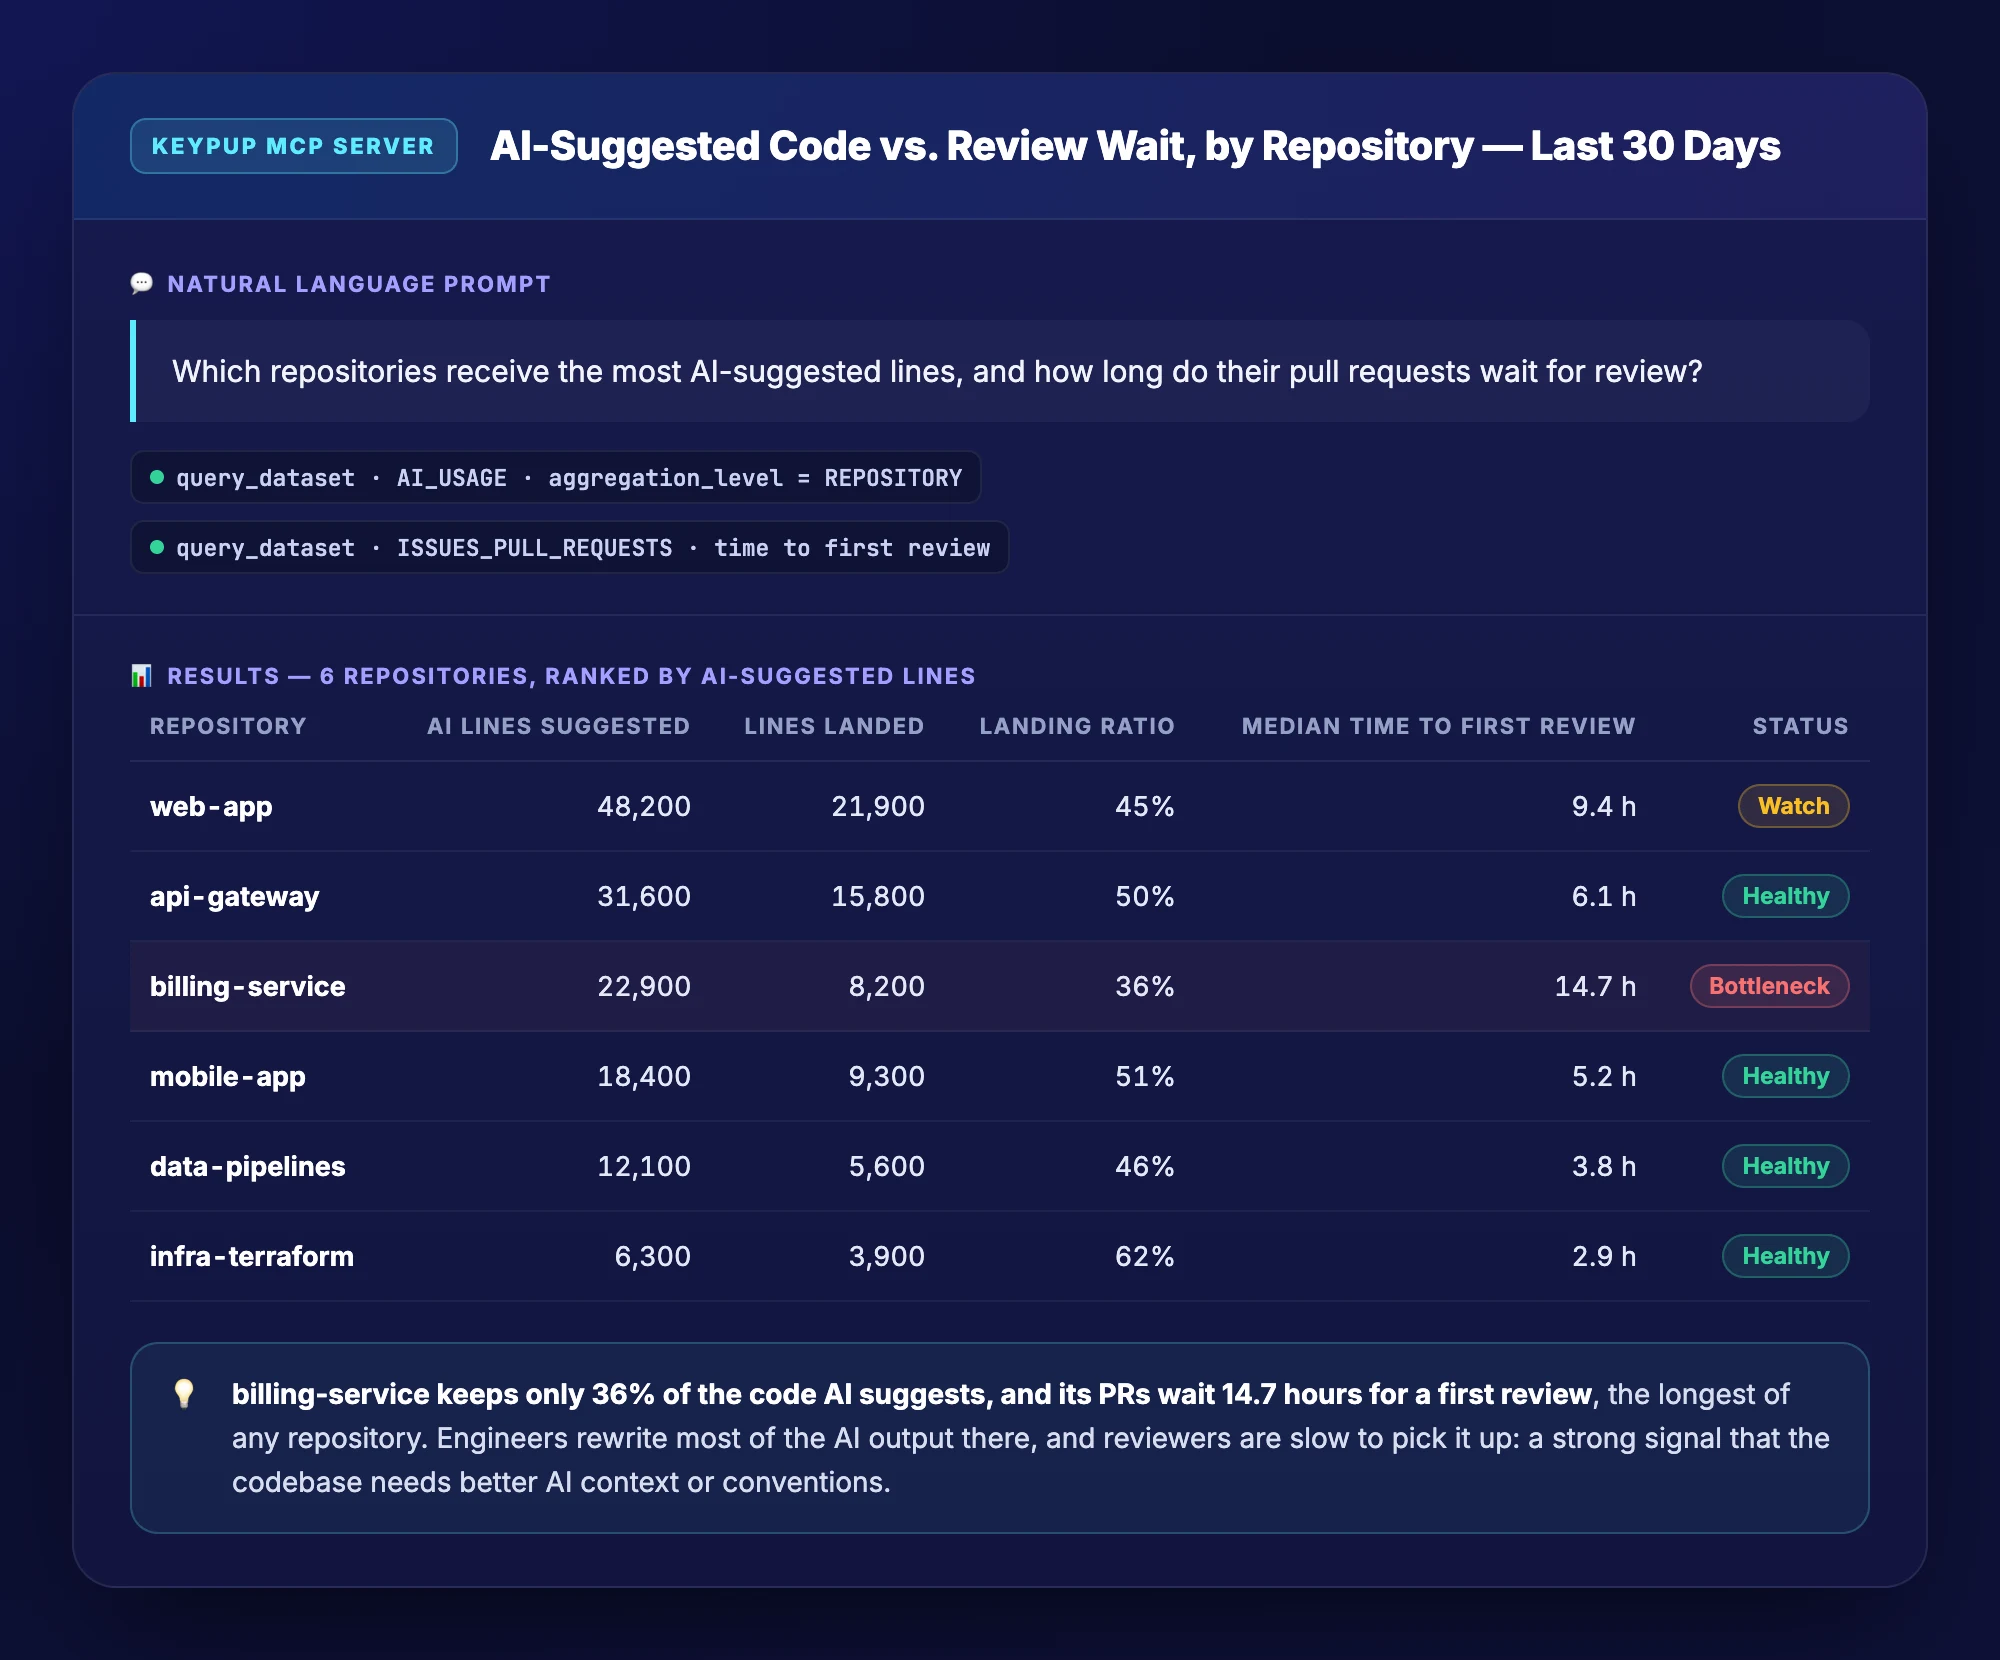The width and height of the screenshot is (2000, 1660).
Task: Click the Results — 6 Repositories section heading
Action: [x=571, y=676]
